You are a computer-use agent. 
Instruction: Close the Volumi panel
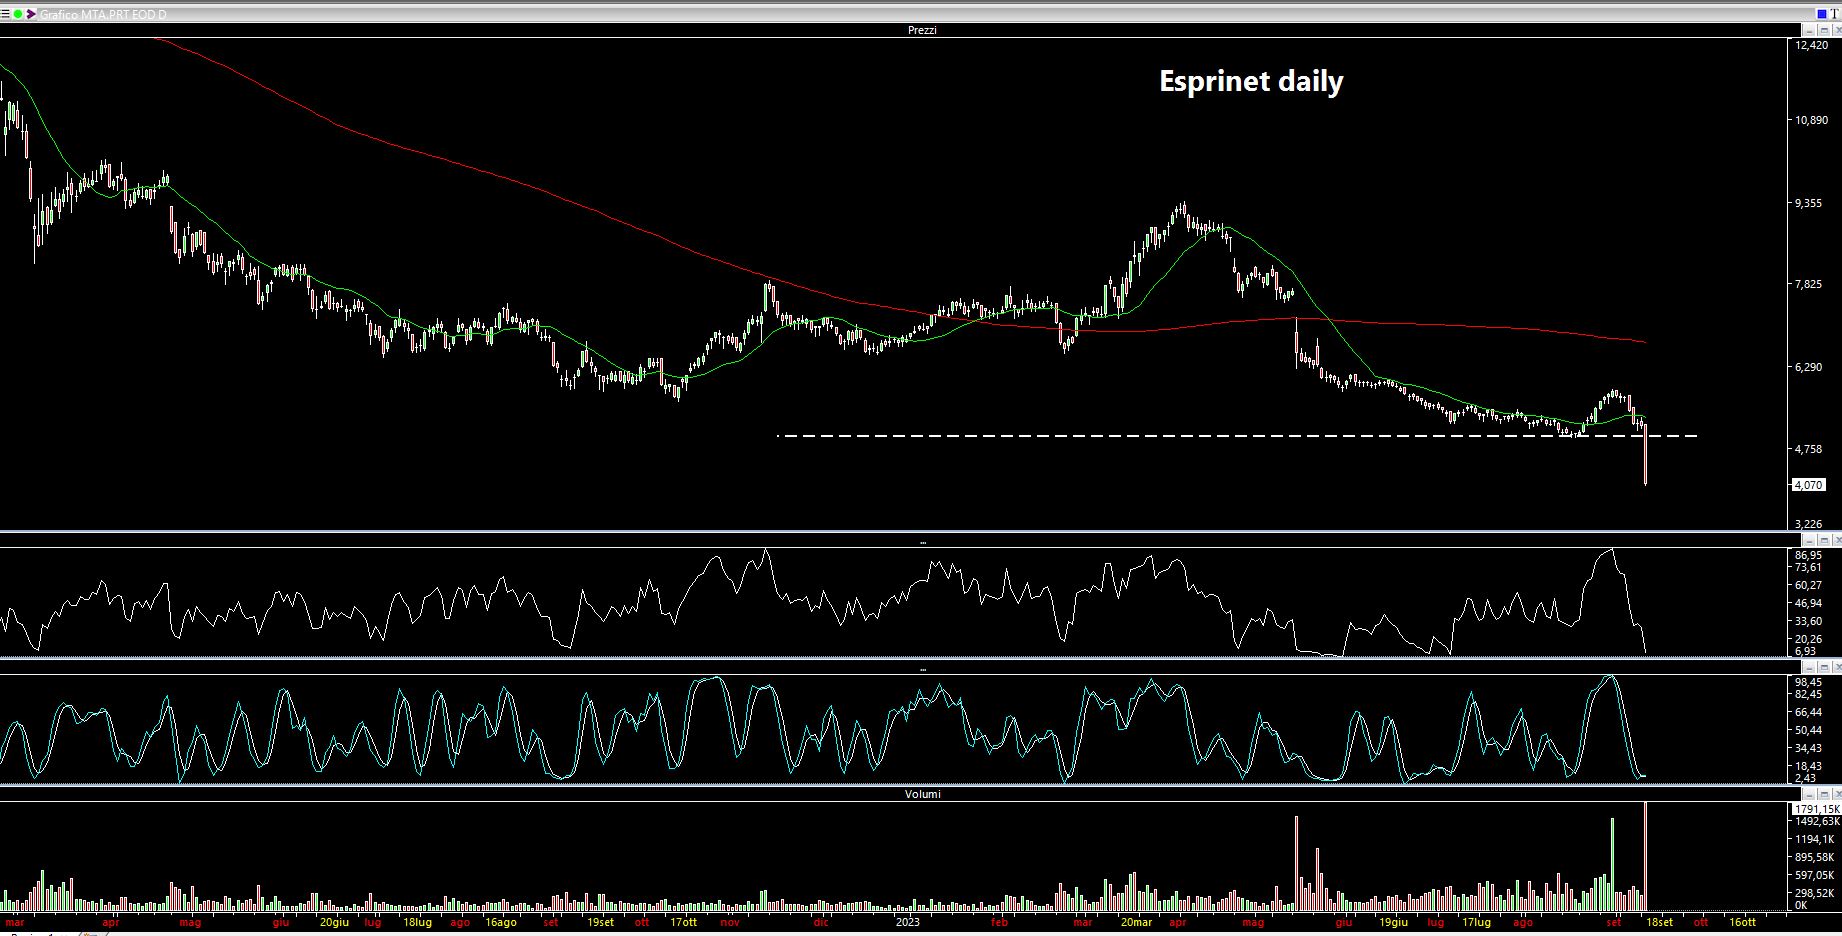coord(1838,794)
